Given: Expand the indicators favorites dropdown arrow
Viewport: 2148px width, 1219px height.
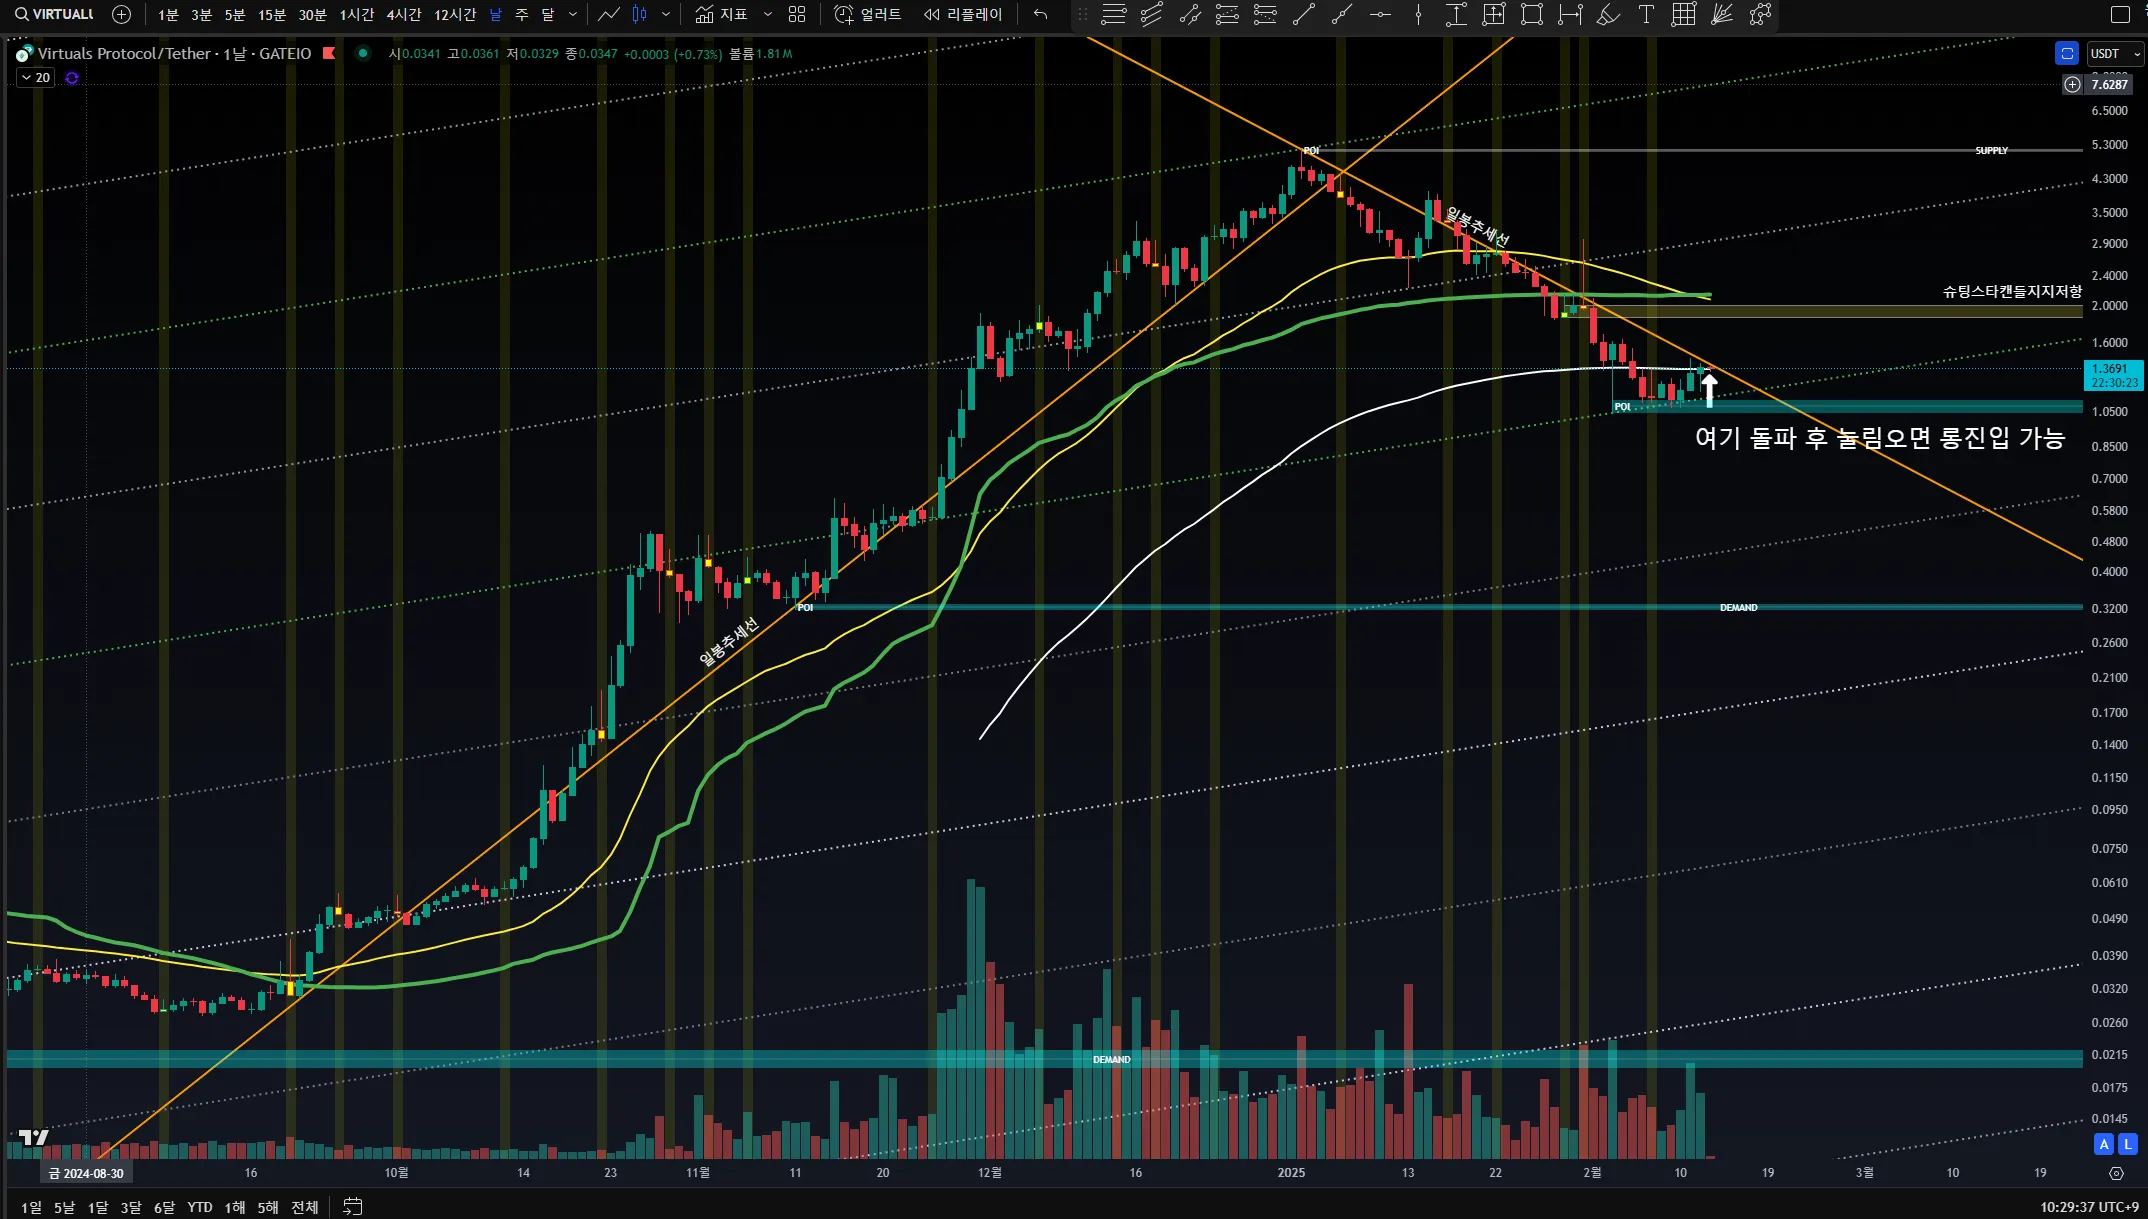Looking at the screenshot, I should click(768, 14).
